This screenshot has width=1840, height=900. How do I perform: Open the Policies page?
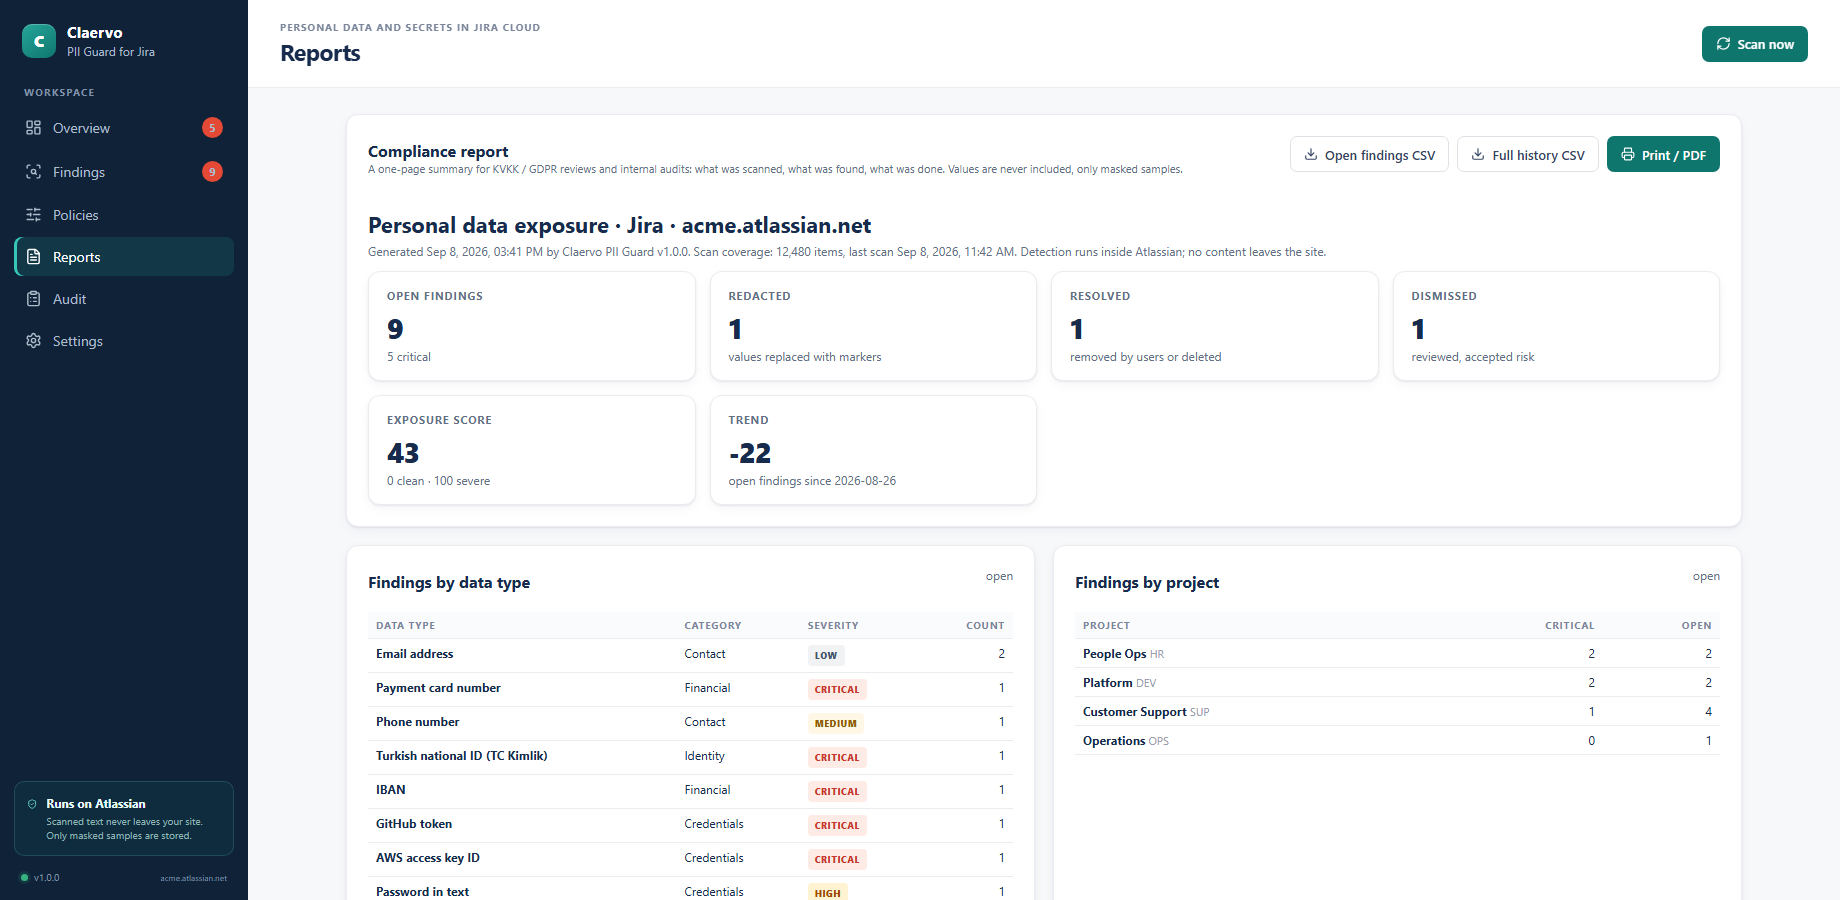point(124,215)
